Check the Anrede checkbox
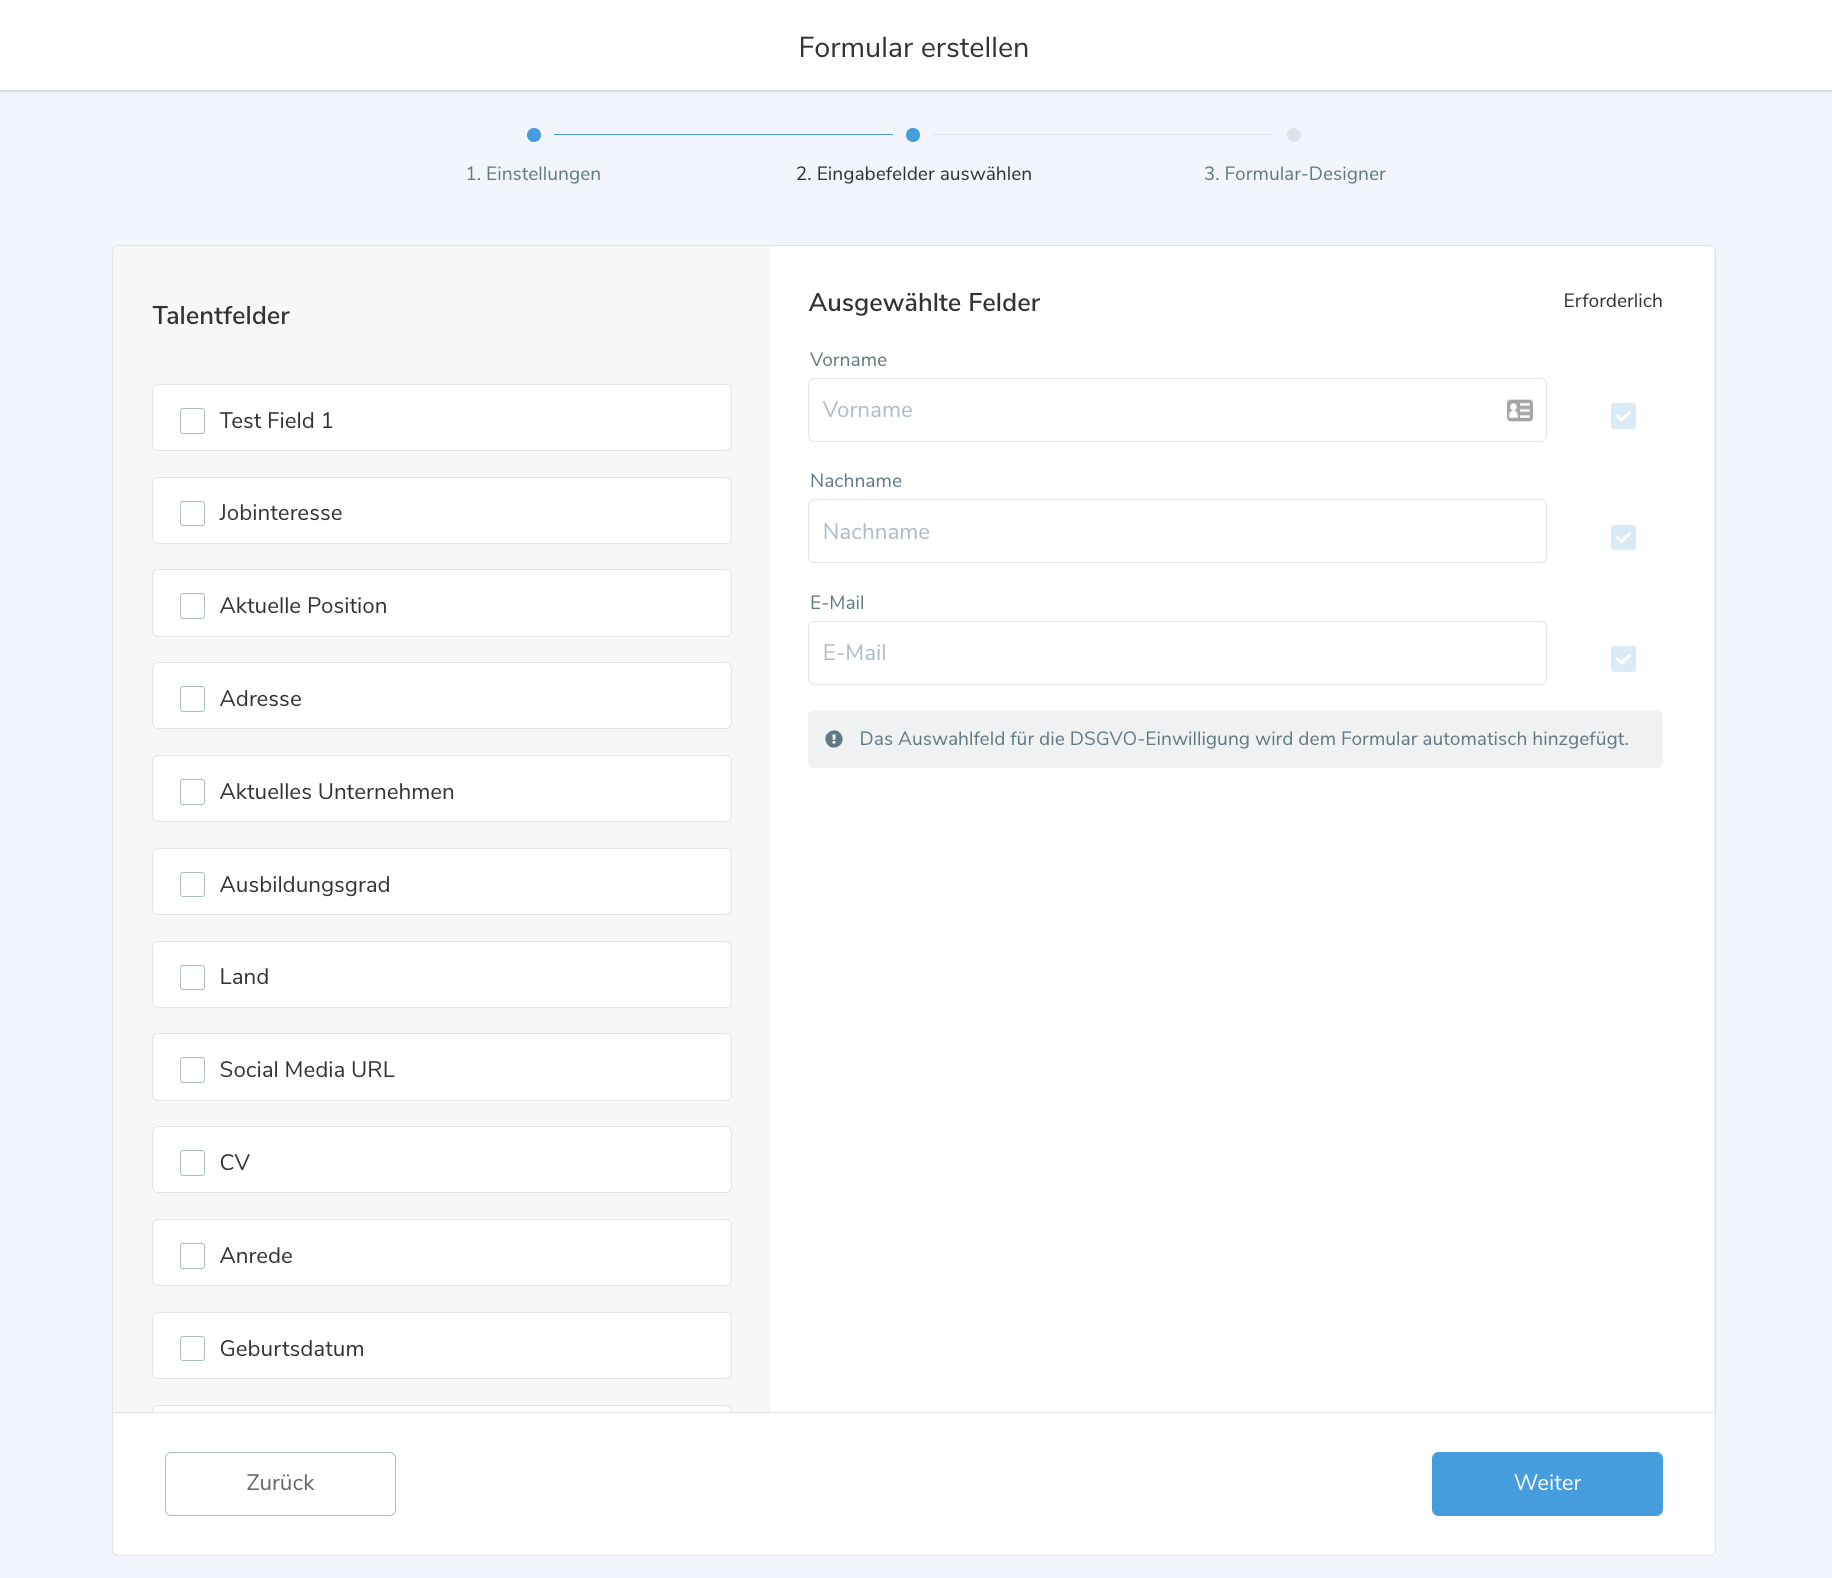 coord(192,1256)
